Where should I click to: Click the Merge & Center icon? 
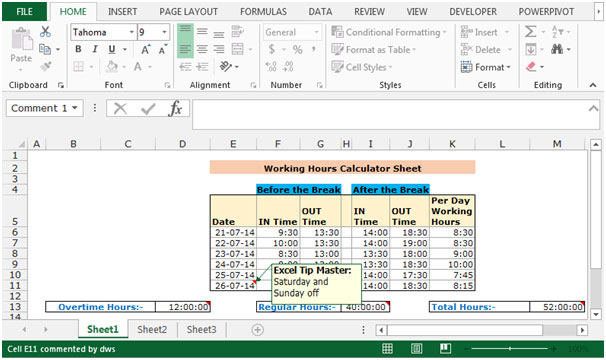[x=237, y=49]
